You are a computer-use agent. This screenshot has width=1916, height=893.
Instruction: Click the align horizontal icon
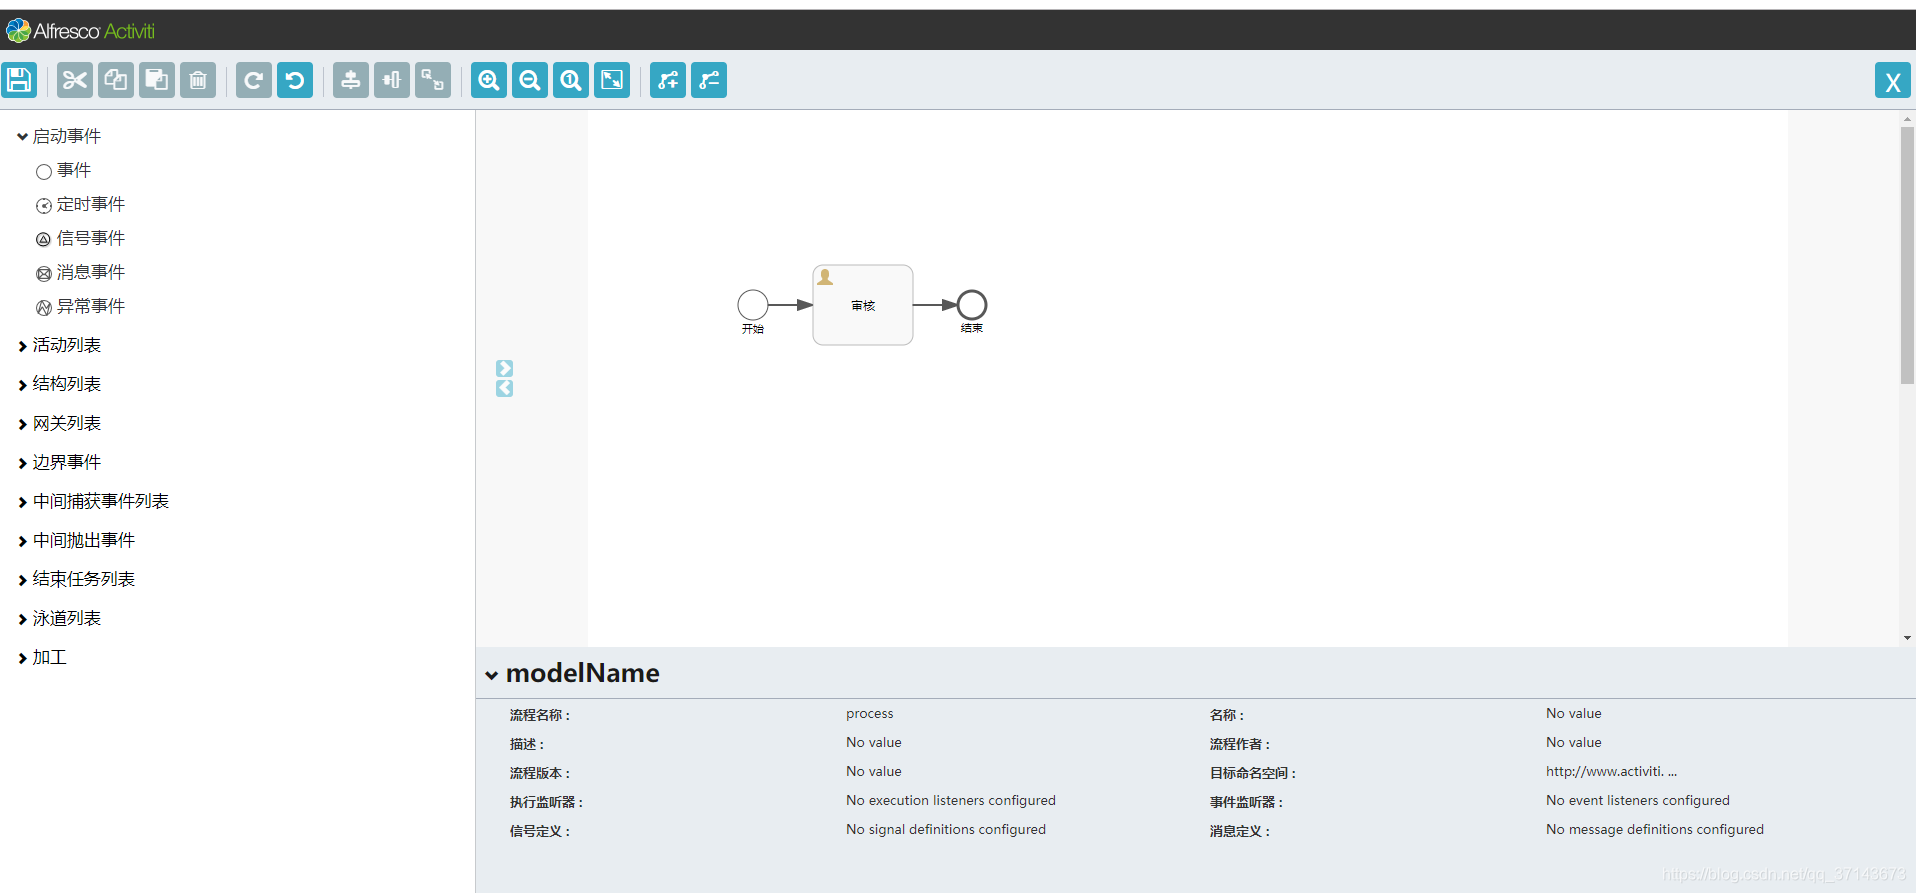(x=392, y=80)
